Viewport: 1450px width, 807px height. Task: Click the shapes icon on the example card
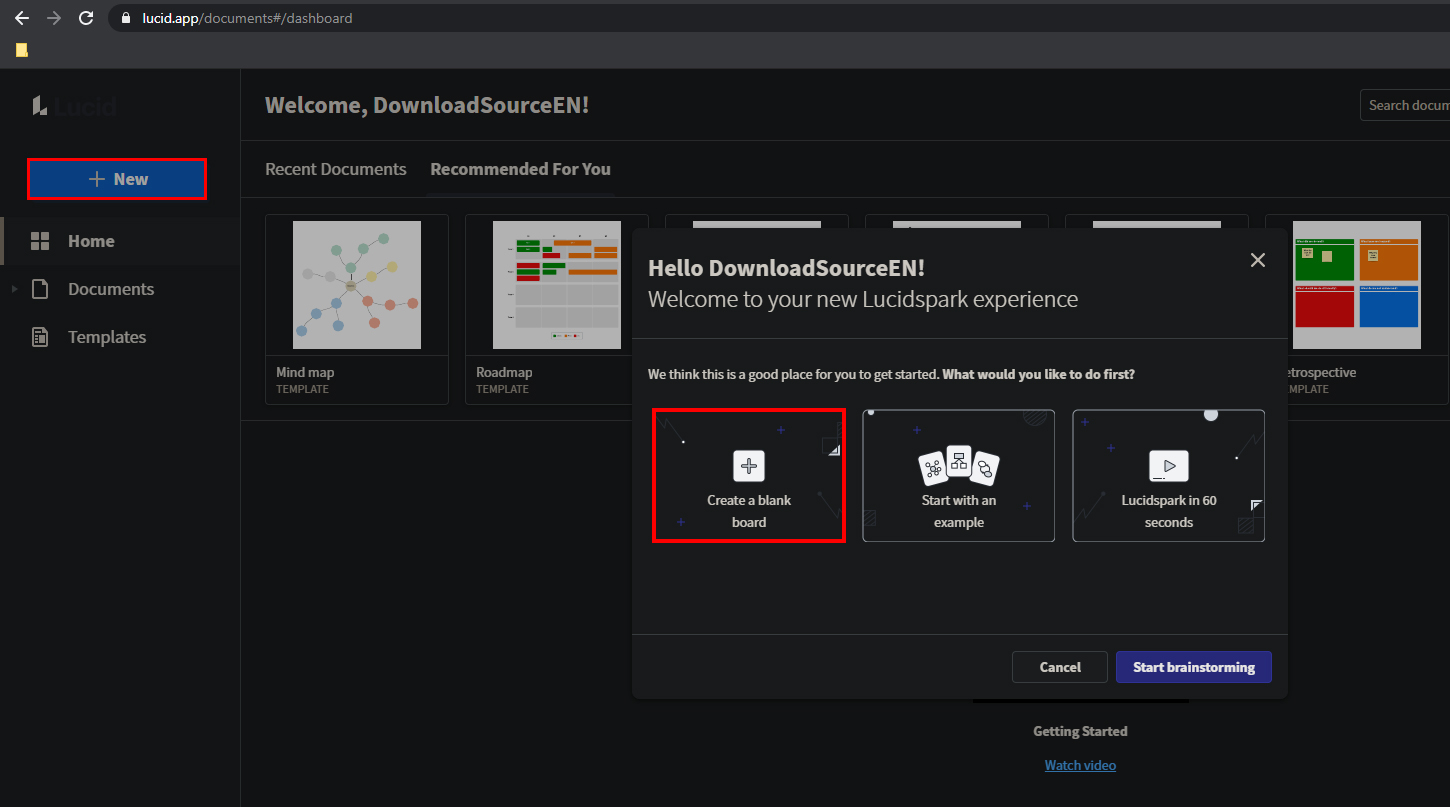pos(959,465)
